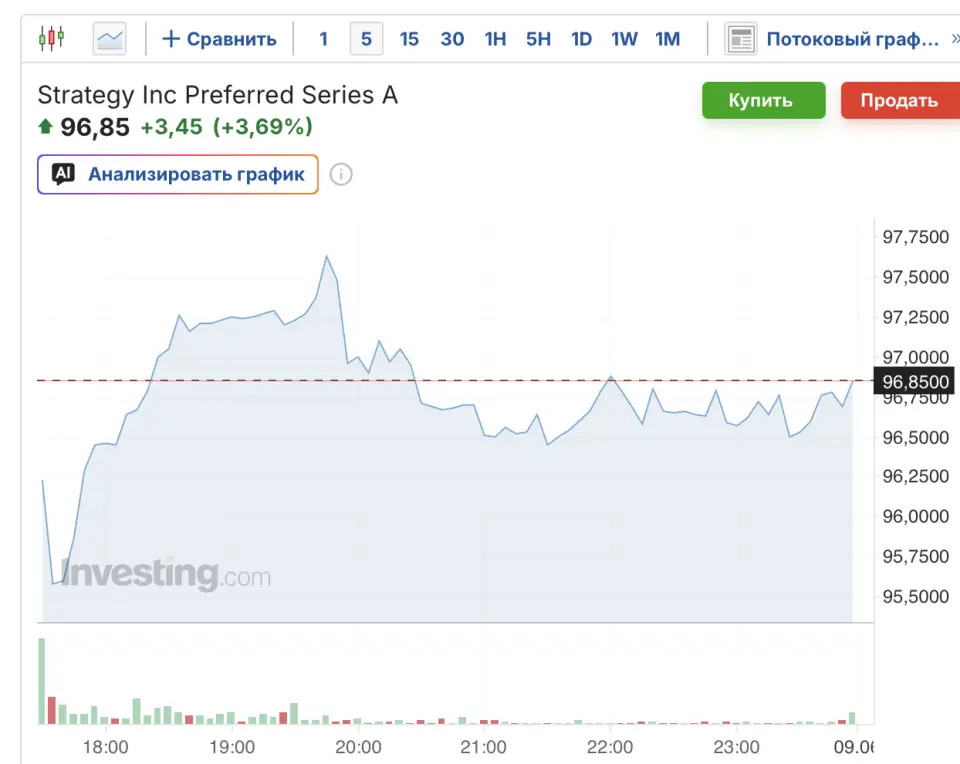Screen dimensions: 960x764
Task: Click the info icon beside Анализировать график
Action: click(341, 174)
